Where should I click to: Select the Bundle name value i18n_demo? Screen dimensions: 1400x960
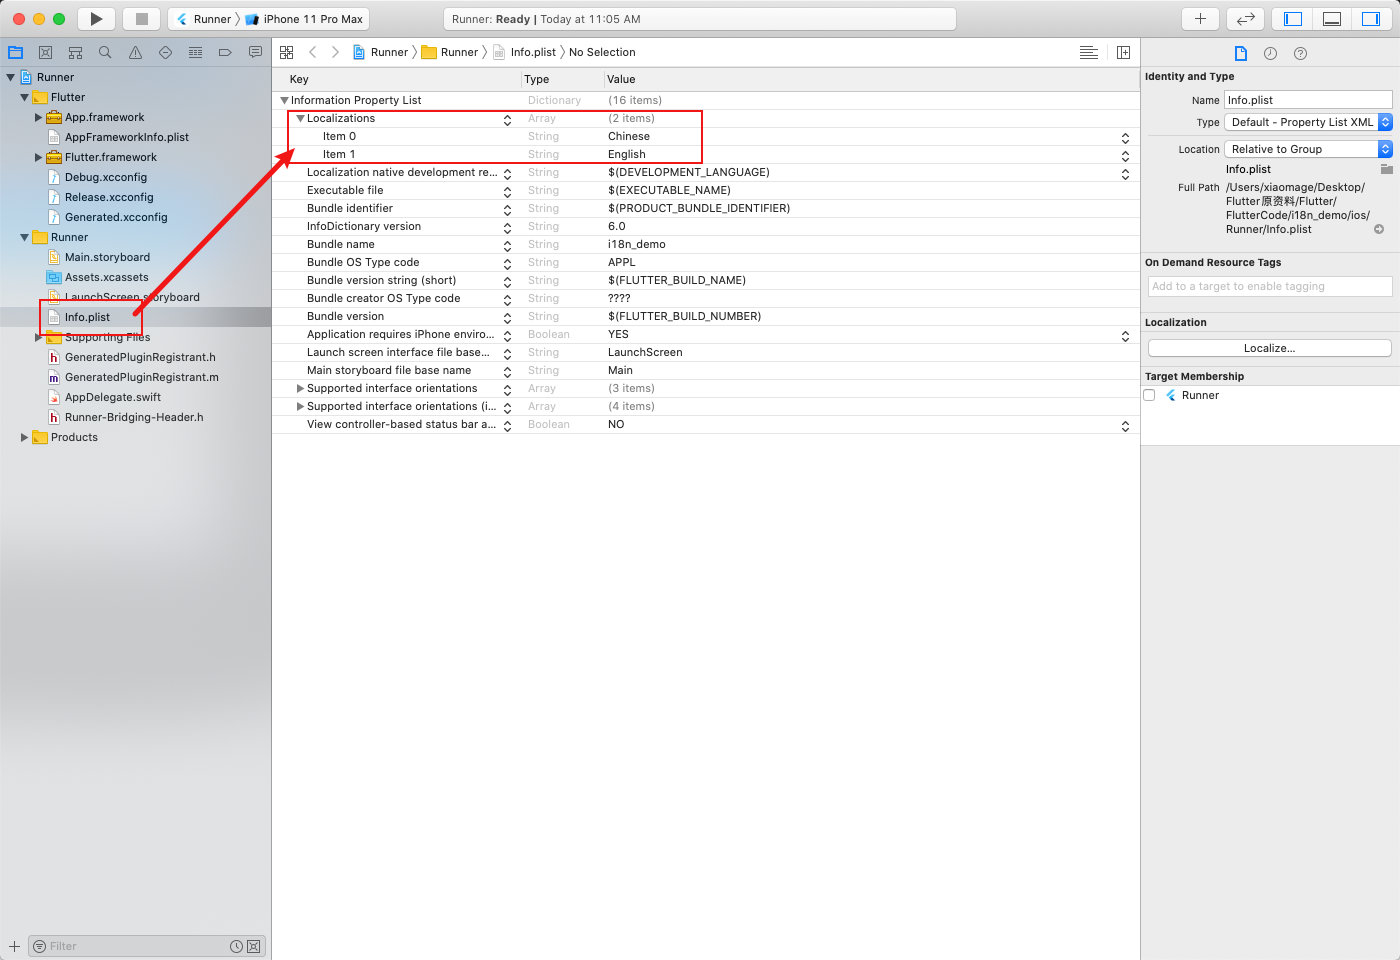[x=637, y=244]
